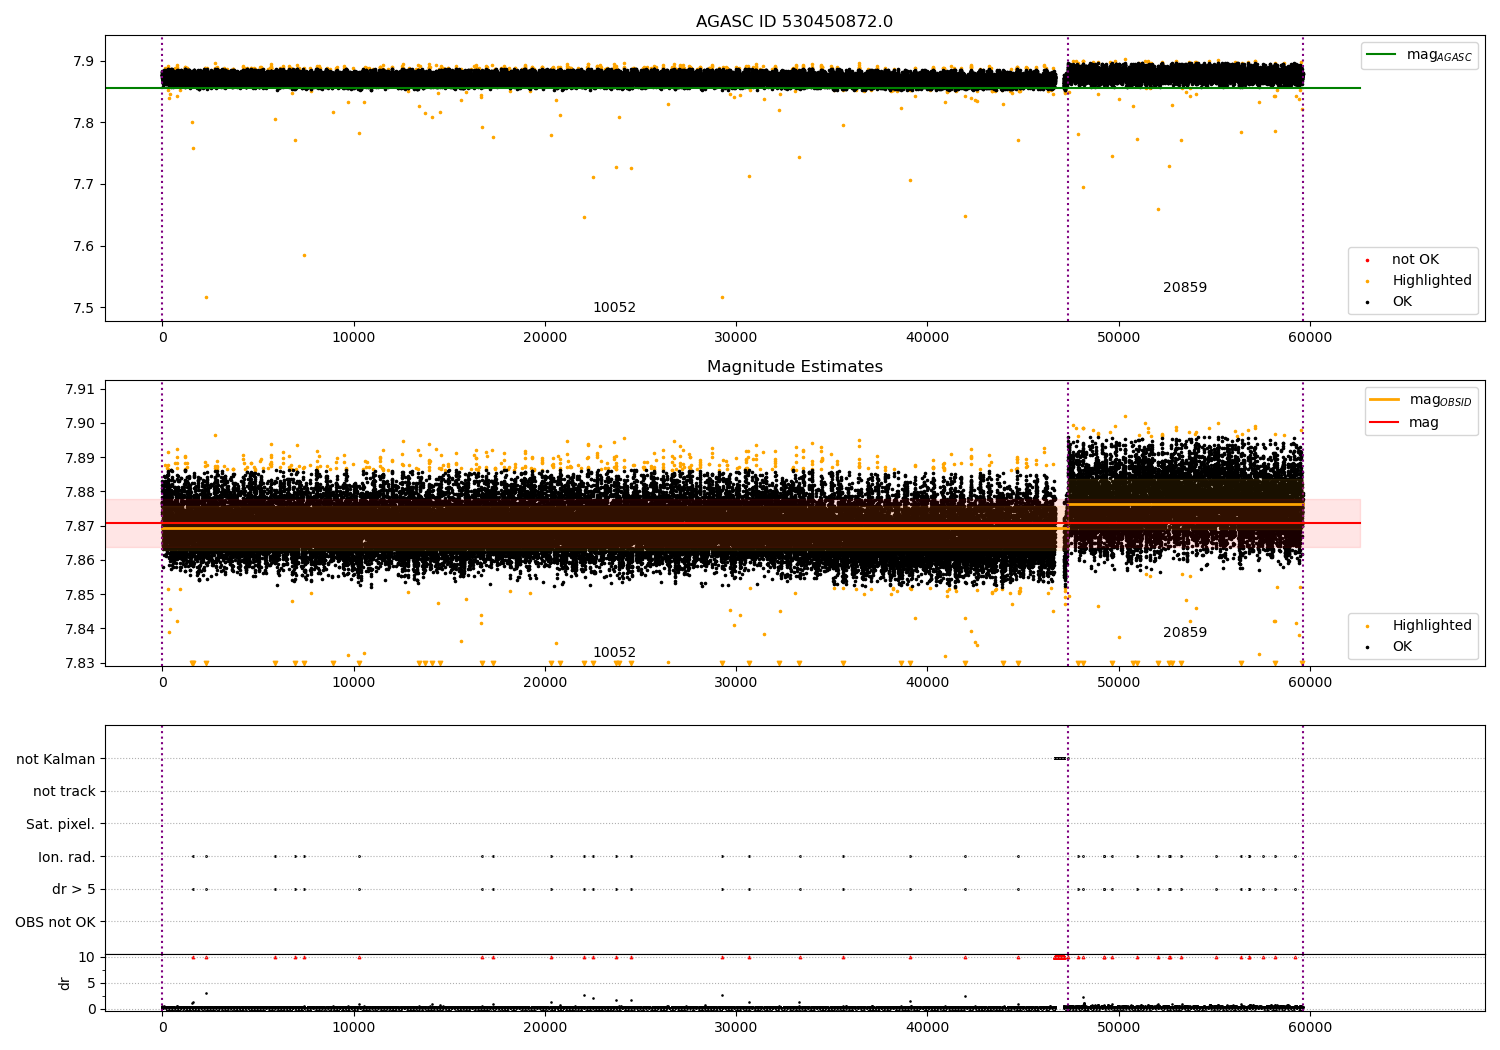Click the 50000 x-axis tick of Magnitude Estimates plot
Viewport: 1500px width, 1050px height.
[x=1119, y=683]
